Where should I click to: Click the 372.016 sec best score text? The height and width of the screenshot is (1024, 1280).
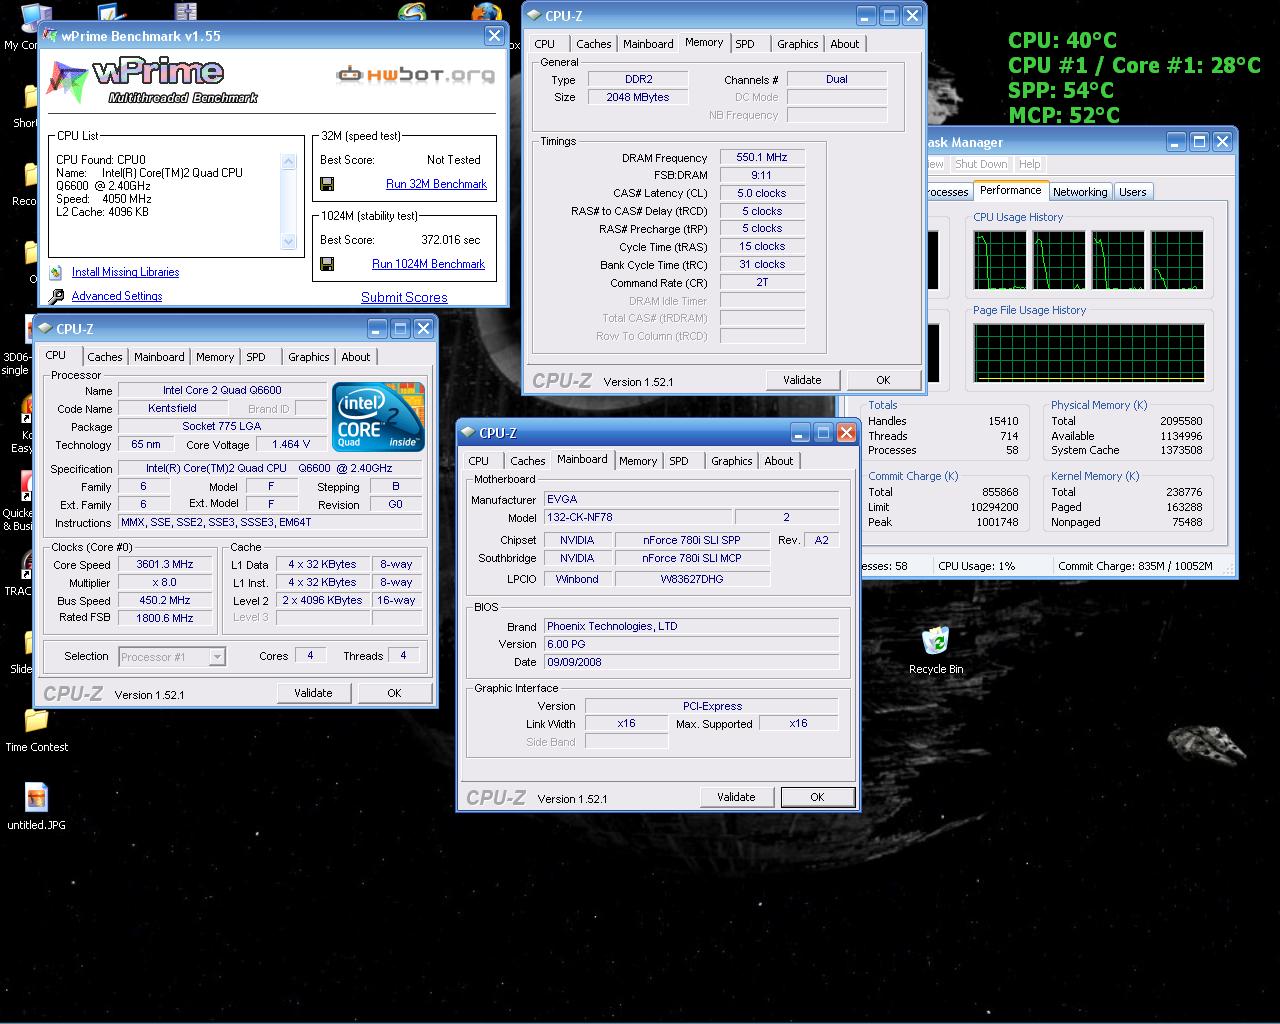(450, 240)
